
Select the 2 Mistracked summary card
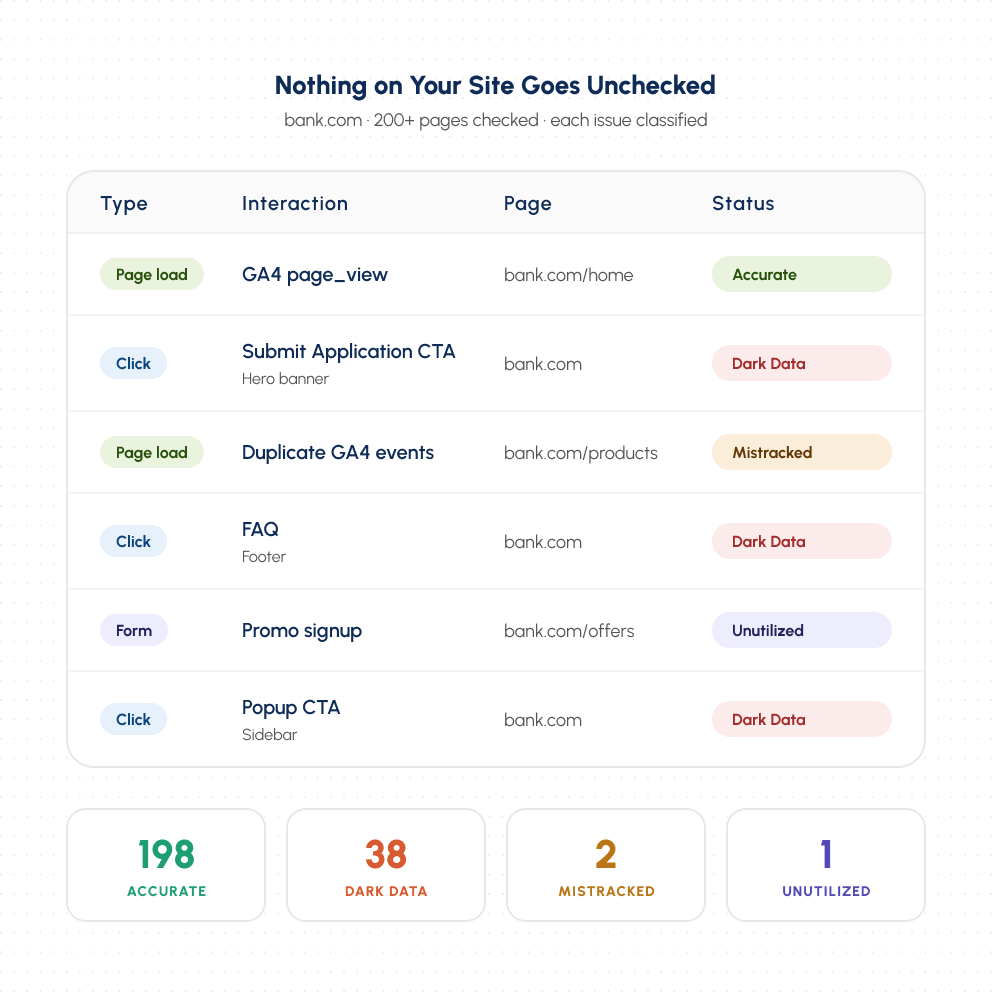[605, 865]
